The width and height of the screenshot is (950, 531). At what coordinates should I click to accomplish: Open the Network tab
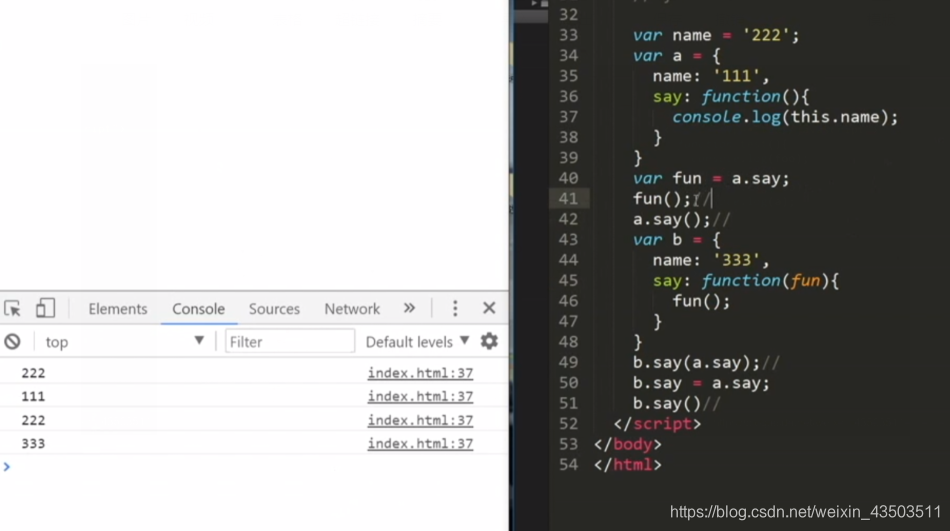pos(352,309)
